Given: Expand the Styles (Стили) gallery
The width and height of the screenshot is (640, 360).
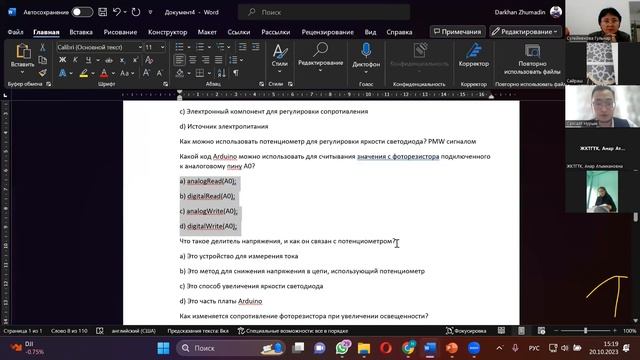Looking at the screenshot, I should tap(280, 57).
